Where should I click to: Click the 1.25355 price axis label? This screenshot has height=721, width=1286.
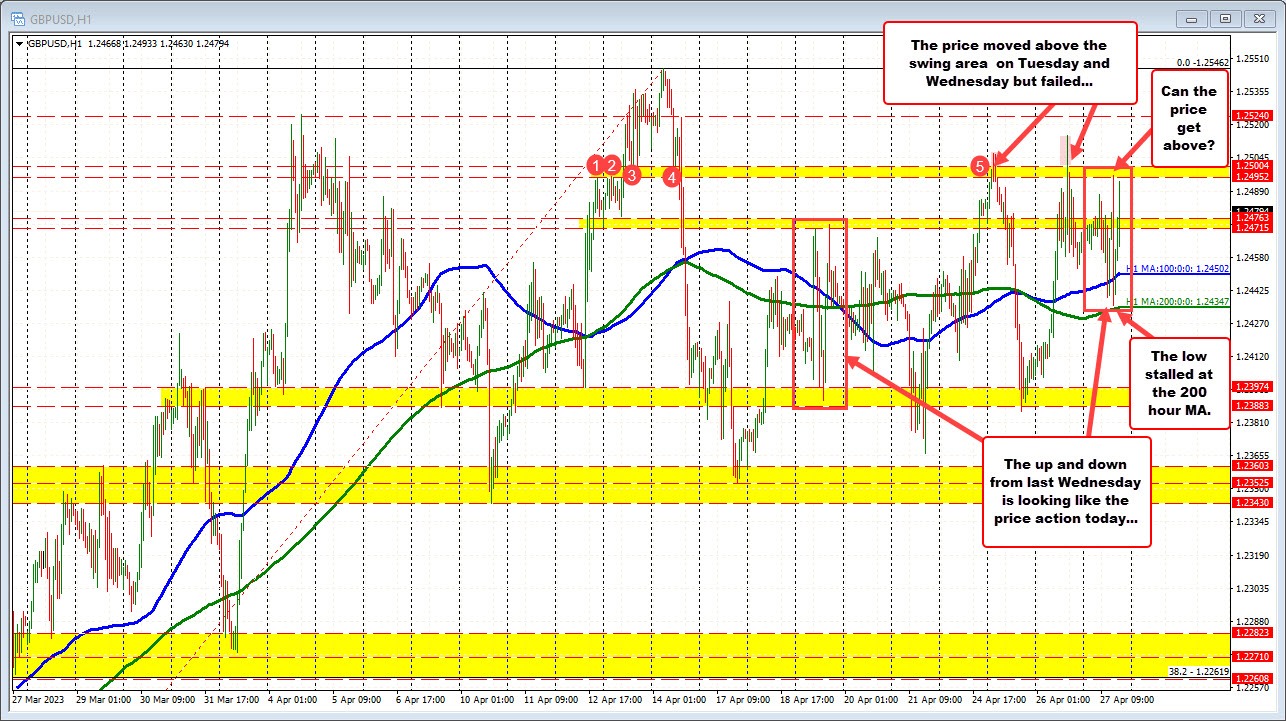[1254, 92]
